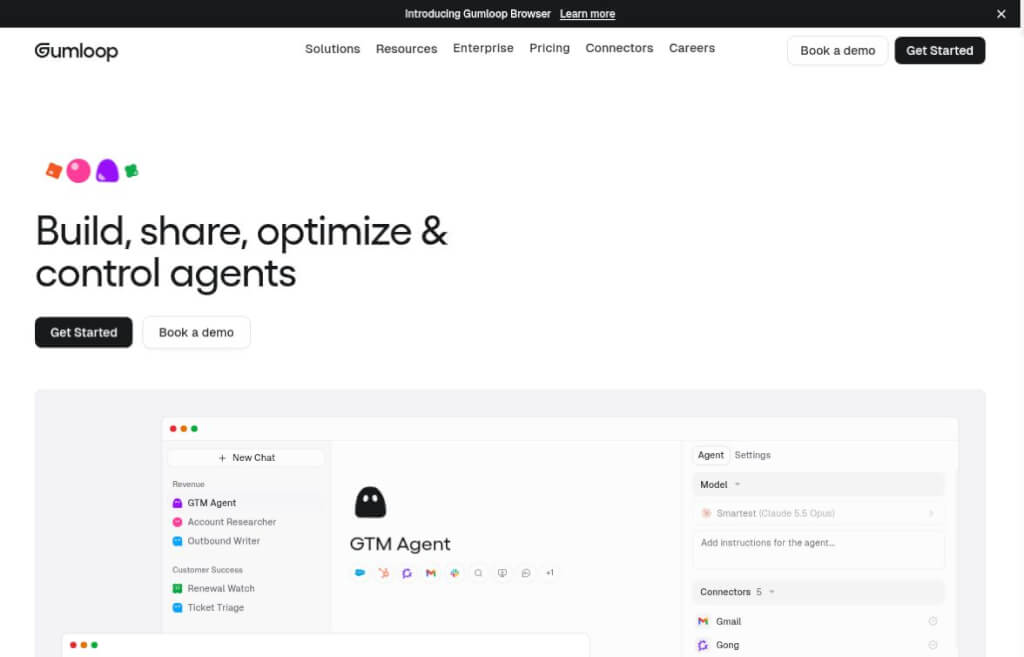This screenshot has width=1024, height=657.
Task: Open the Gumloop logo home link
Action: [76, 51]
